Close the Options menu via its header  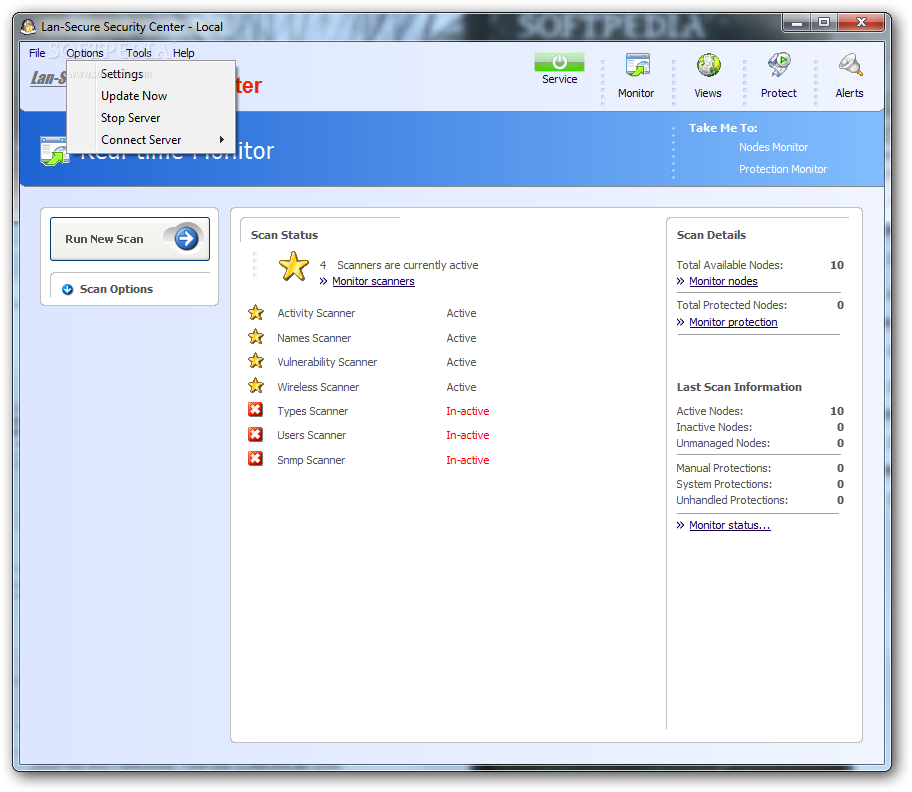85,53
